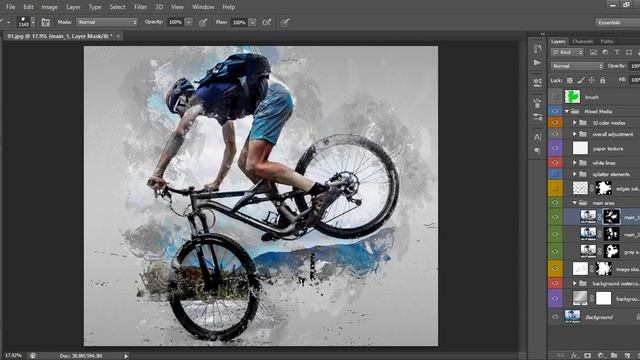Screen dimensions: 640x360
Task: Enable pressure for size icon
Action: (285, 22)
